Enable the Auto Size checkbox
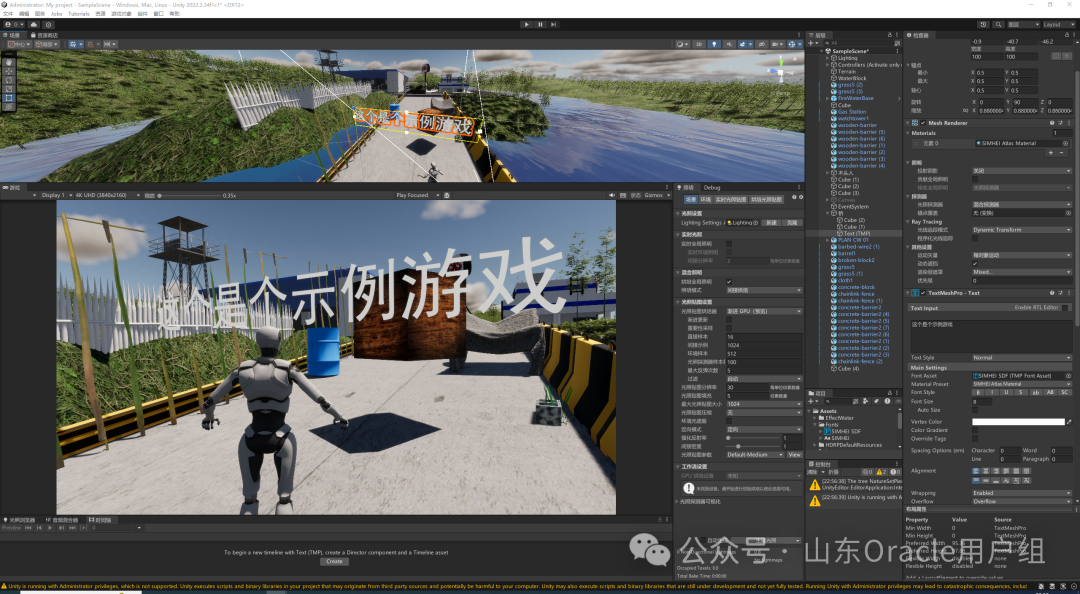1080x594 pixels. coord(975,410)
